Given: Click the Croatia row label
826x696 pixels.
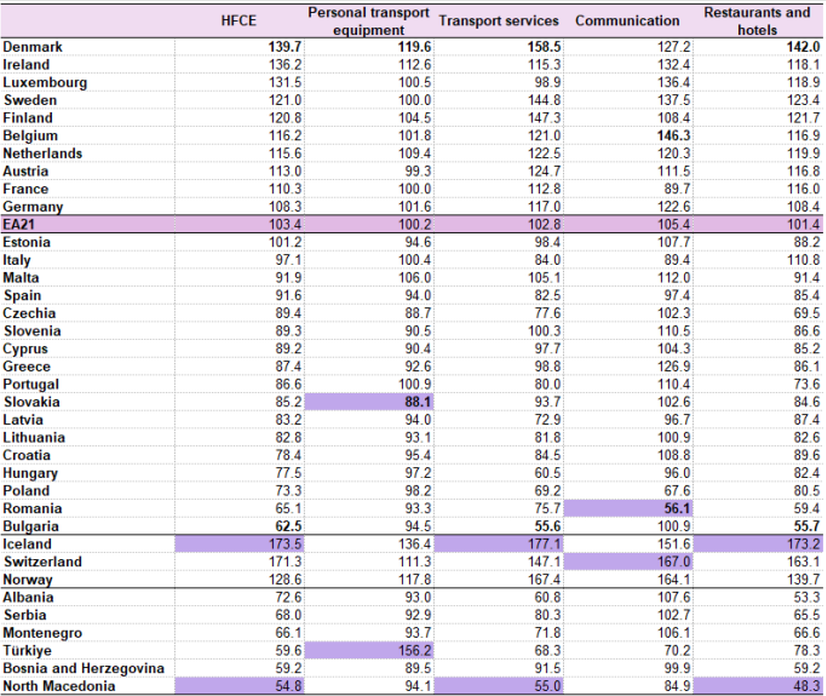Looking at the screenshot, I should tap(27, 455).
